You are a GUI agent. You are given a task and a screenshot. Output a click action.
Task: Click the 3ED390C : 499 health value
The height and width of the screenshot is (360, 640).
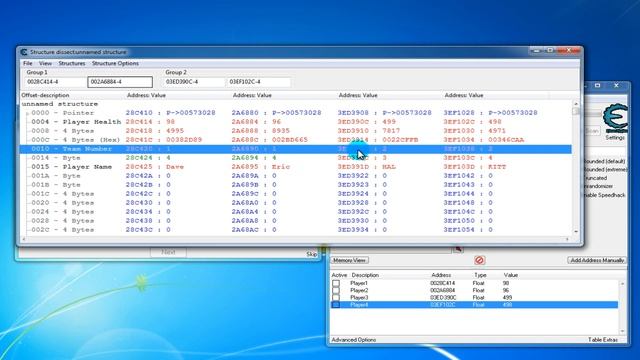click(367, 122)
